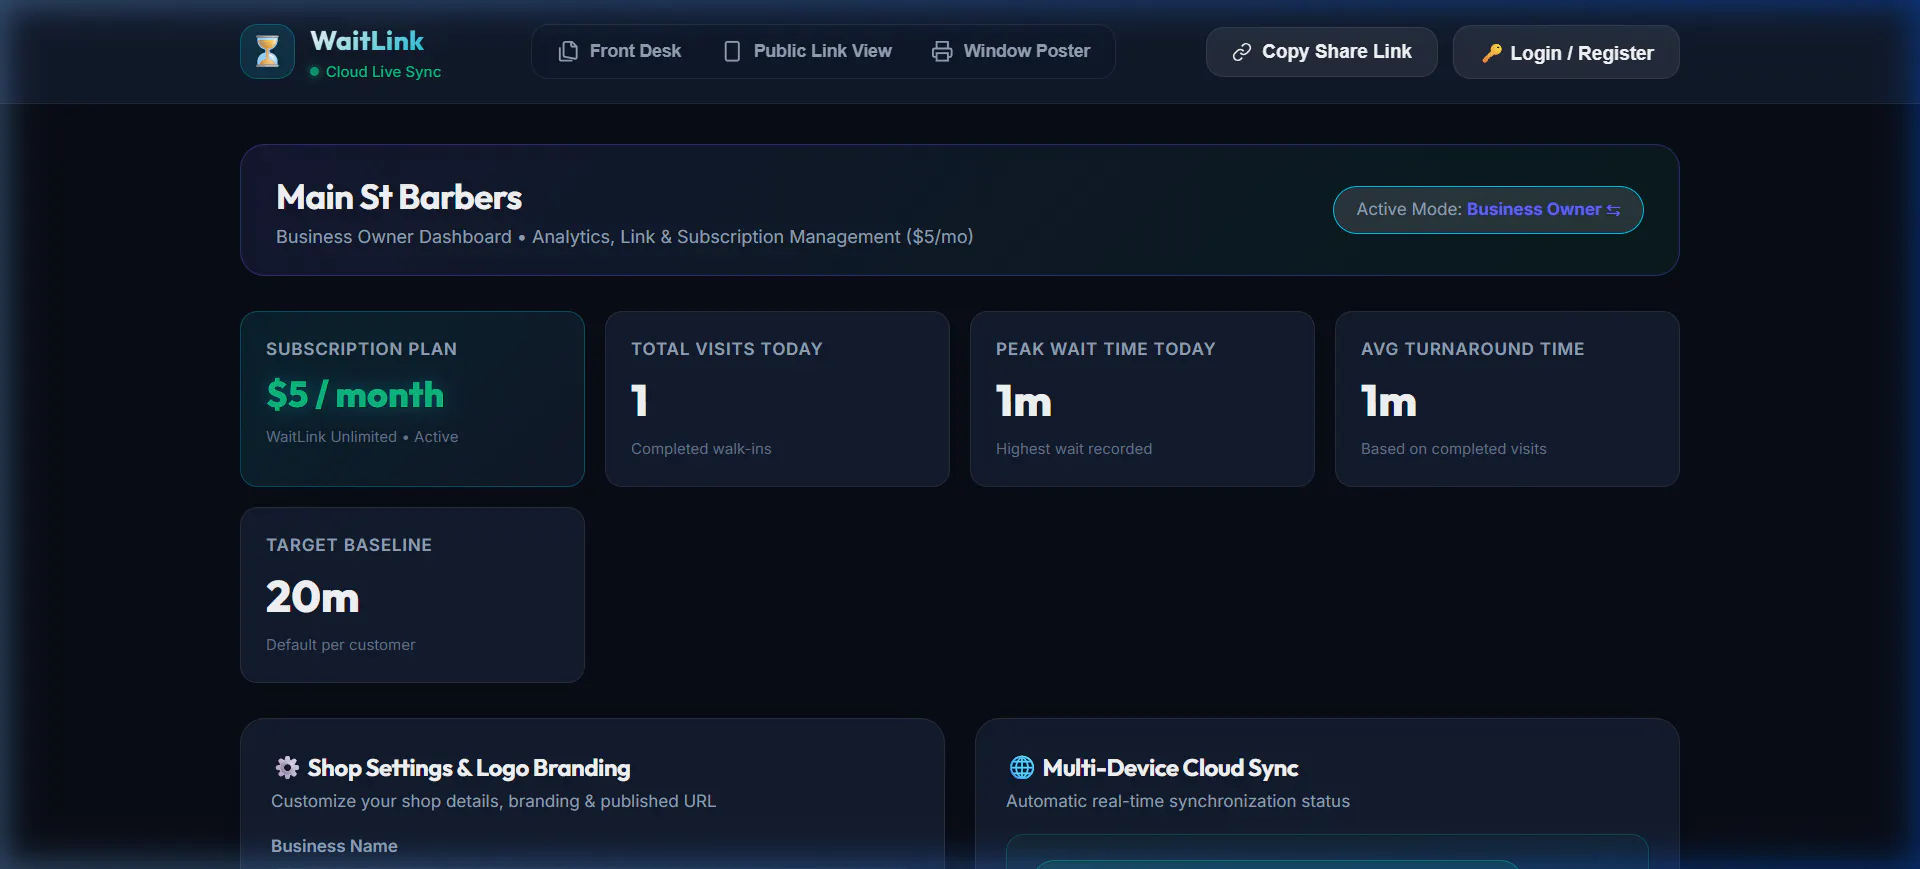Click the Shop Settings gear icon
The width and height of the screenshot is (1920, 869).
(287, 767)
